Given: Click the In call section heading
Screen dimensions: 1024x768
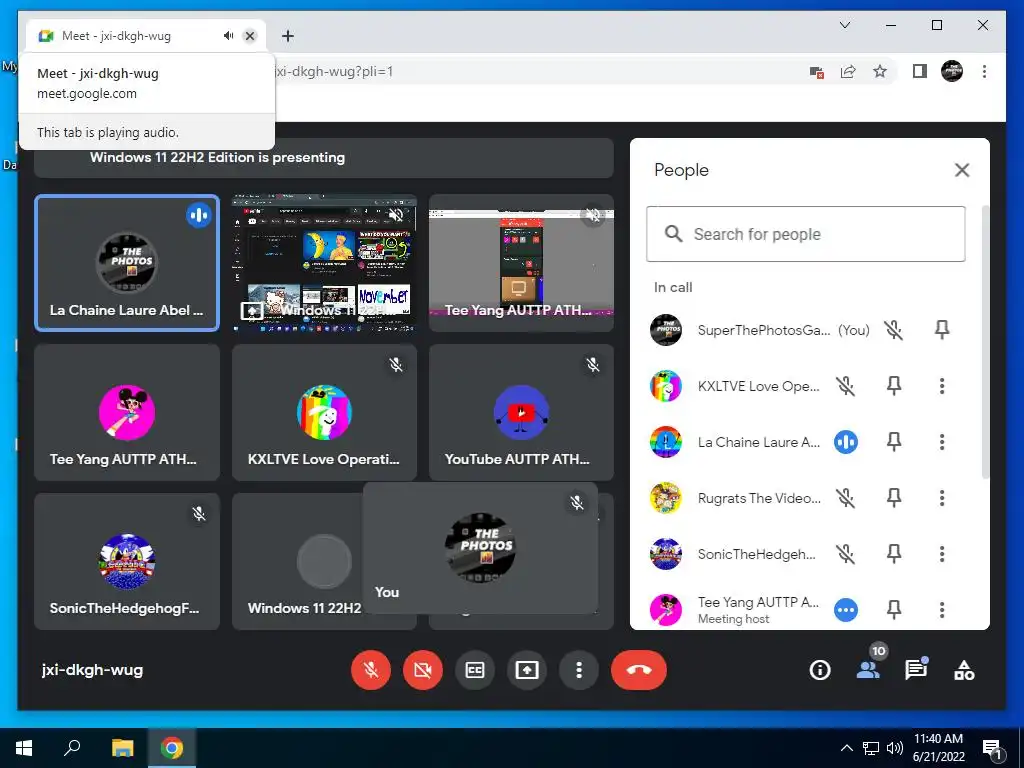Looking at the screenshot, I should pyautogui.click(x=673, y=287).
